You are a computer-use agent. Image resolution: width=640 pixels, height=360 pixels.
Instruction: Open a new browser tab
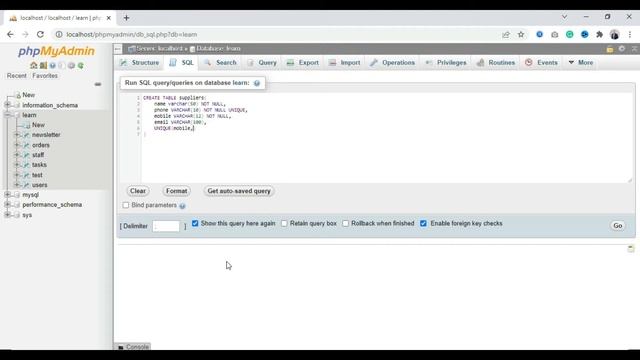tap(127, 18)
